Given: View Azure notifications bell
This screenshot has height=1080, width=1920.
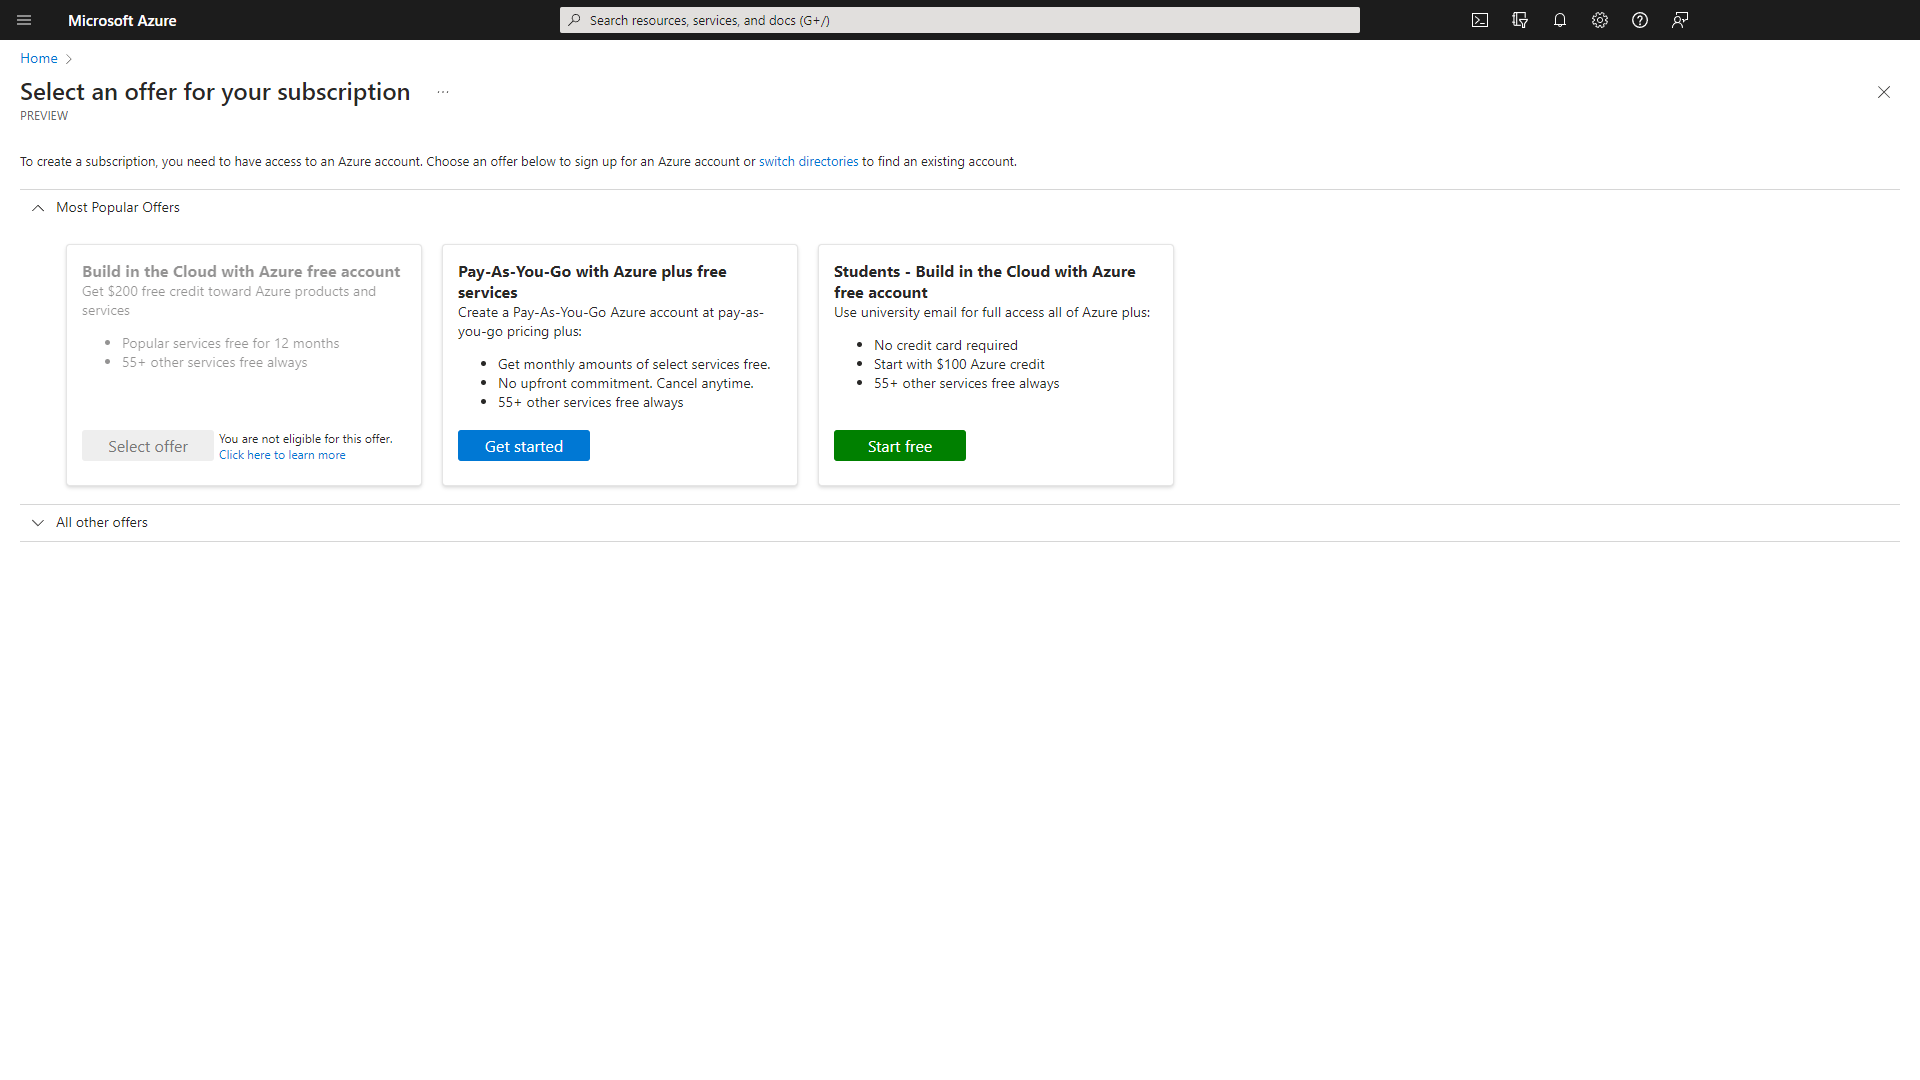Looking at the screenshot, I should coord(1560,20).
